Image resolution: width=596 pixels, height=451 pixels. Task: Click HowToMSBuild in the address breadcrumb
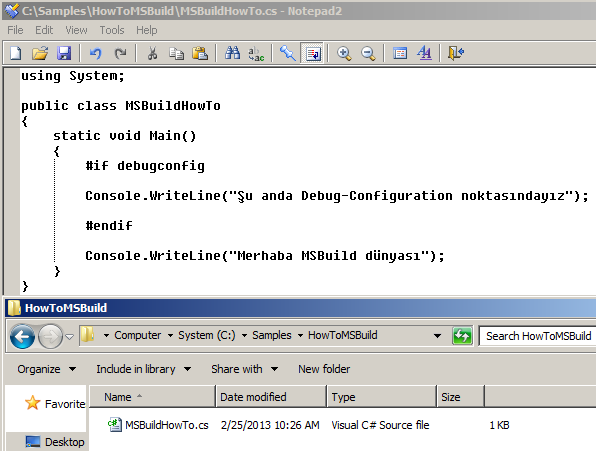pos(342,335)
